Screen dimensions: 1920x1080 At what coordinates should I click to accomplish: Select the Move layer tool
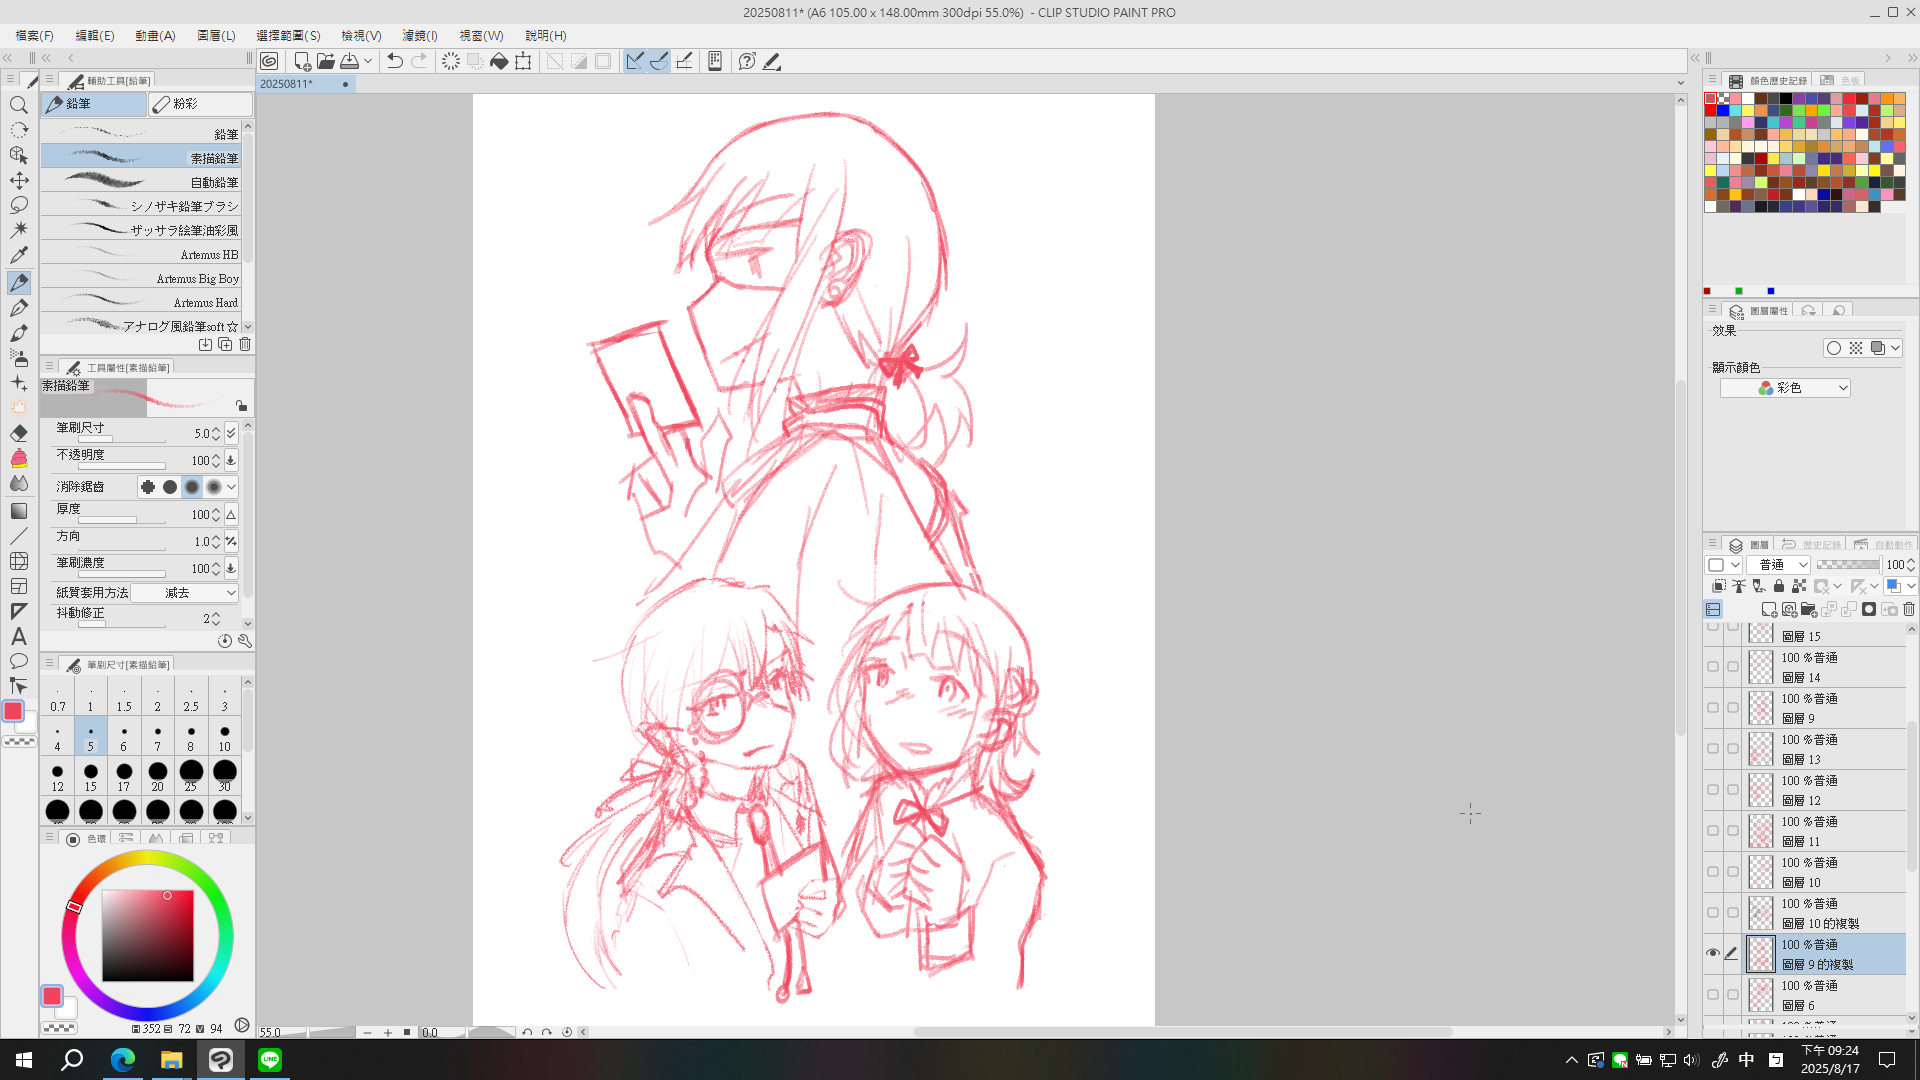point(19,180)
